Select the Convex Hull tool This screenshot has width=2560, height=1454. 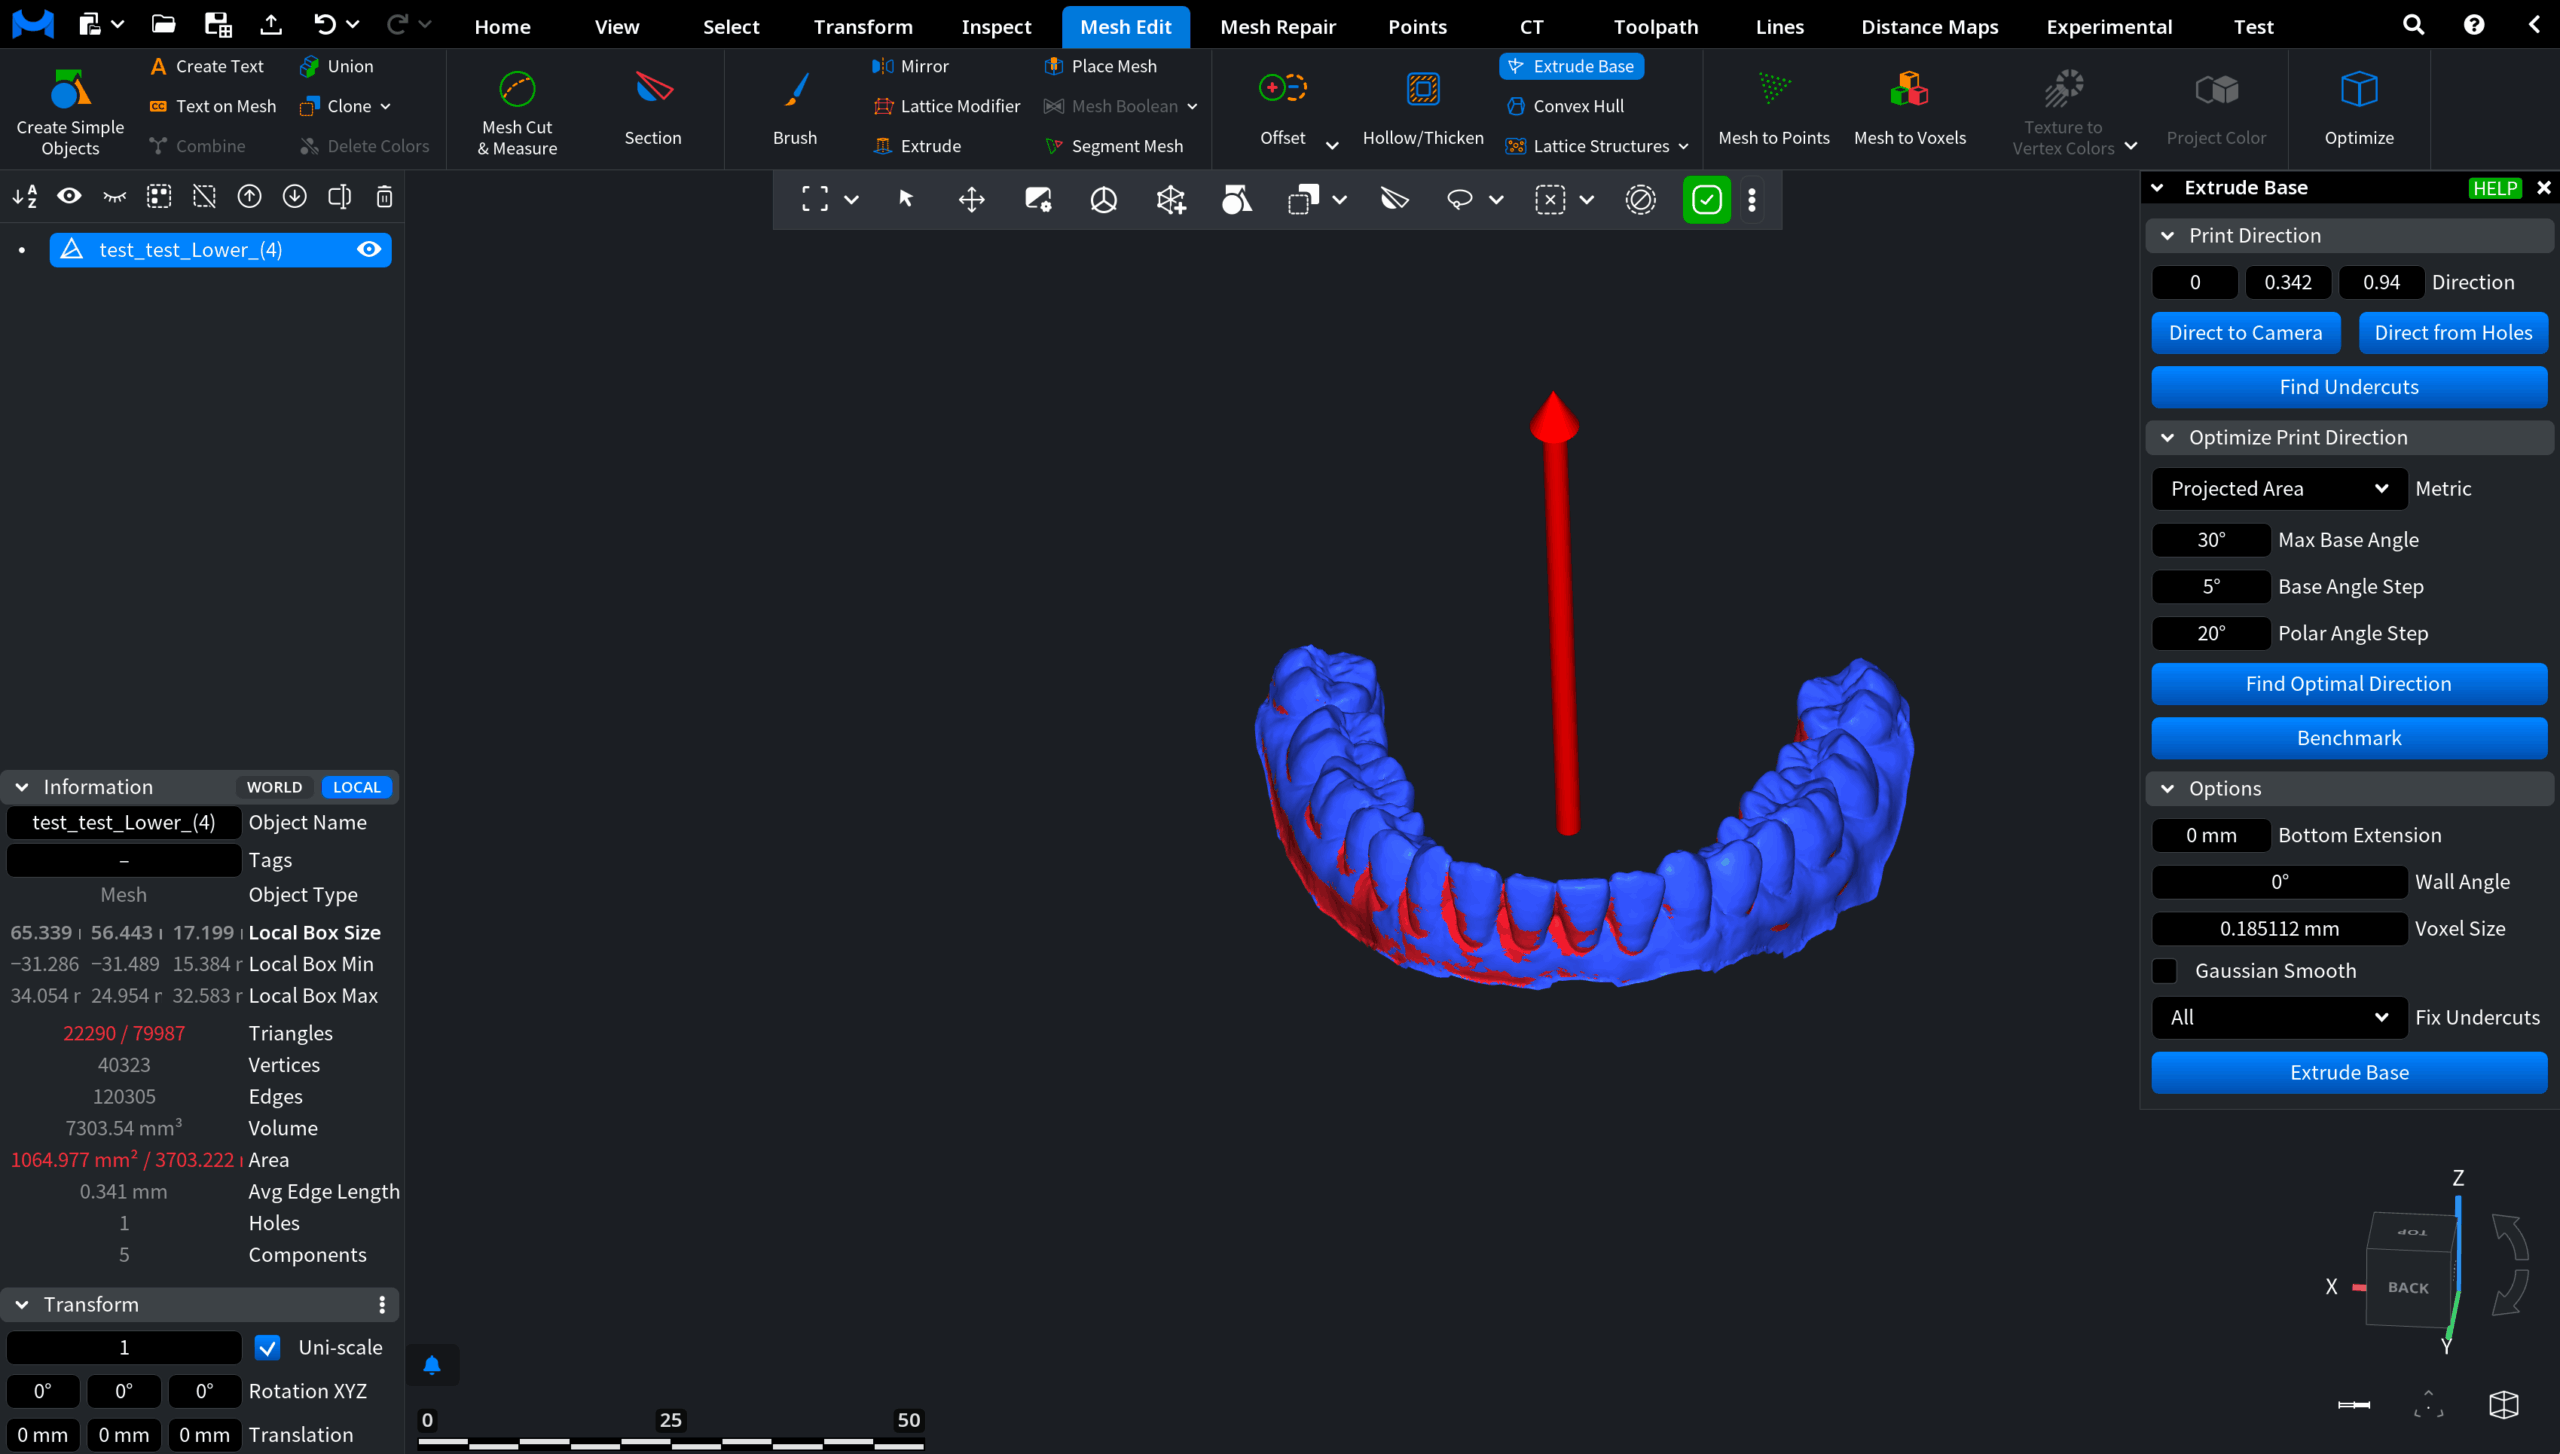click(x=1567, y=105)
